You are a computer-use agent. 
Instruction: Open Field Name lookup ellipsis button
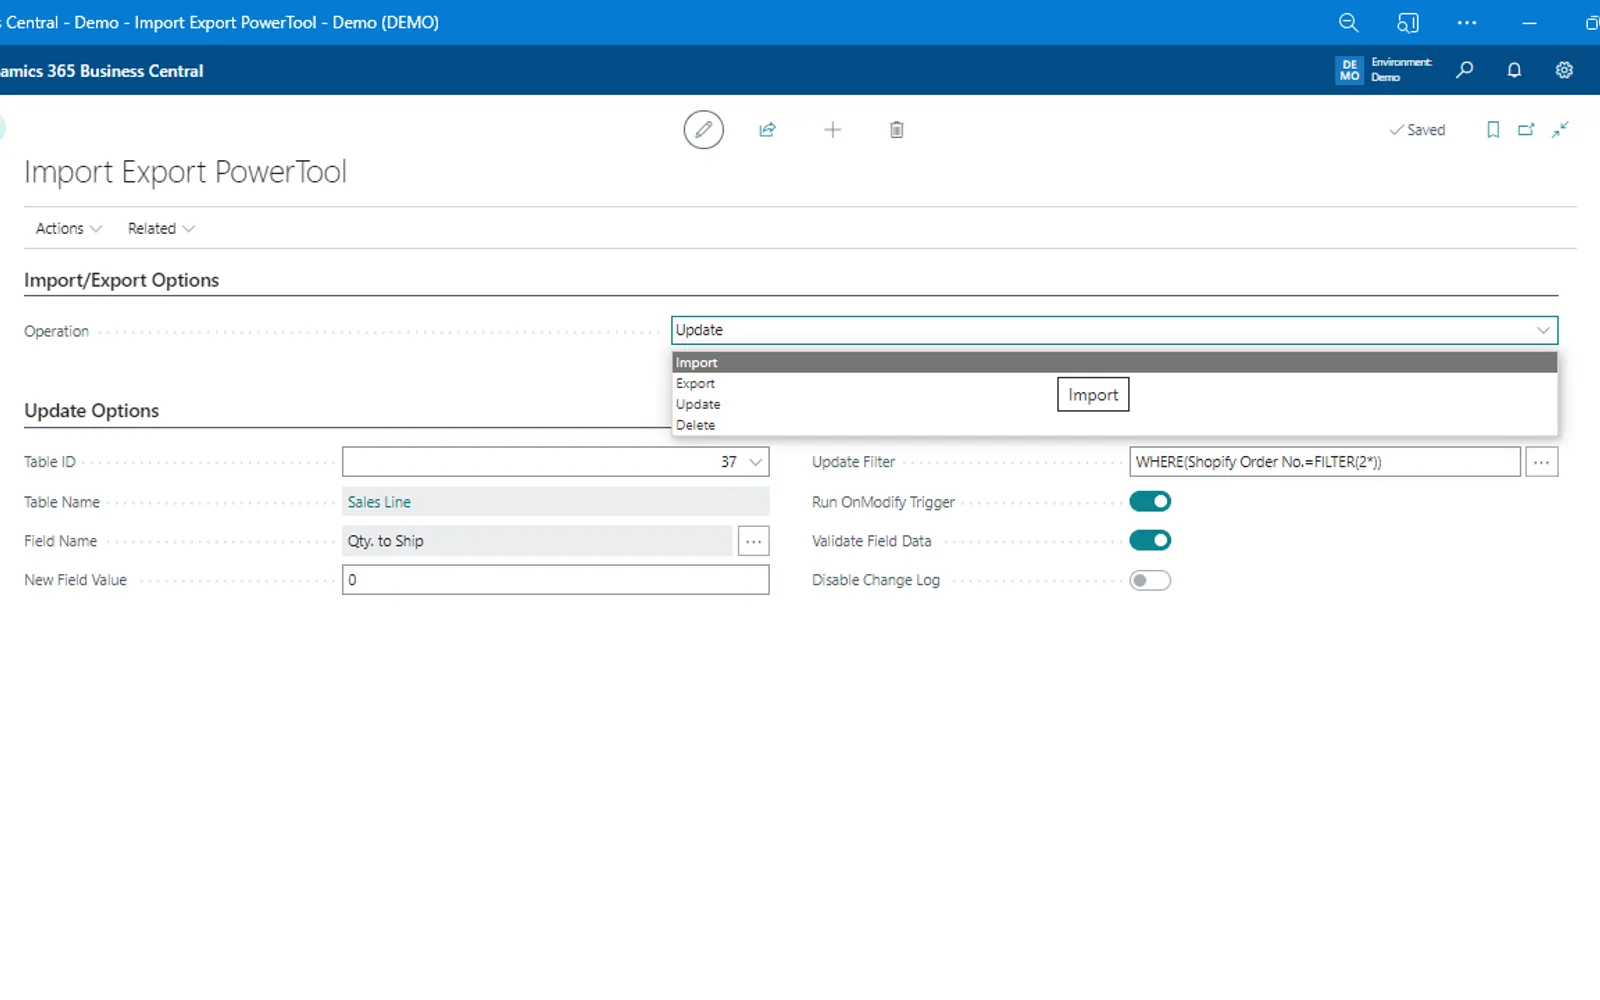point(753,541)
